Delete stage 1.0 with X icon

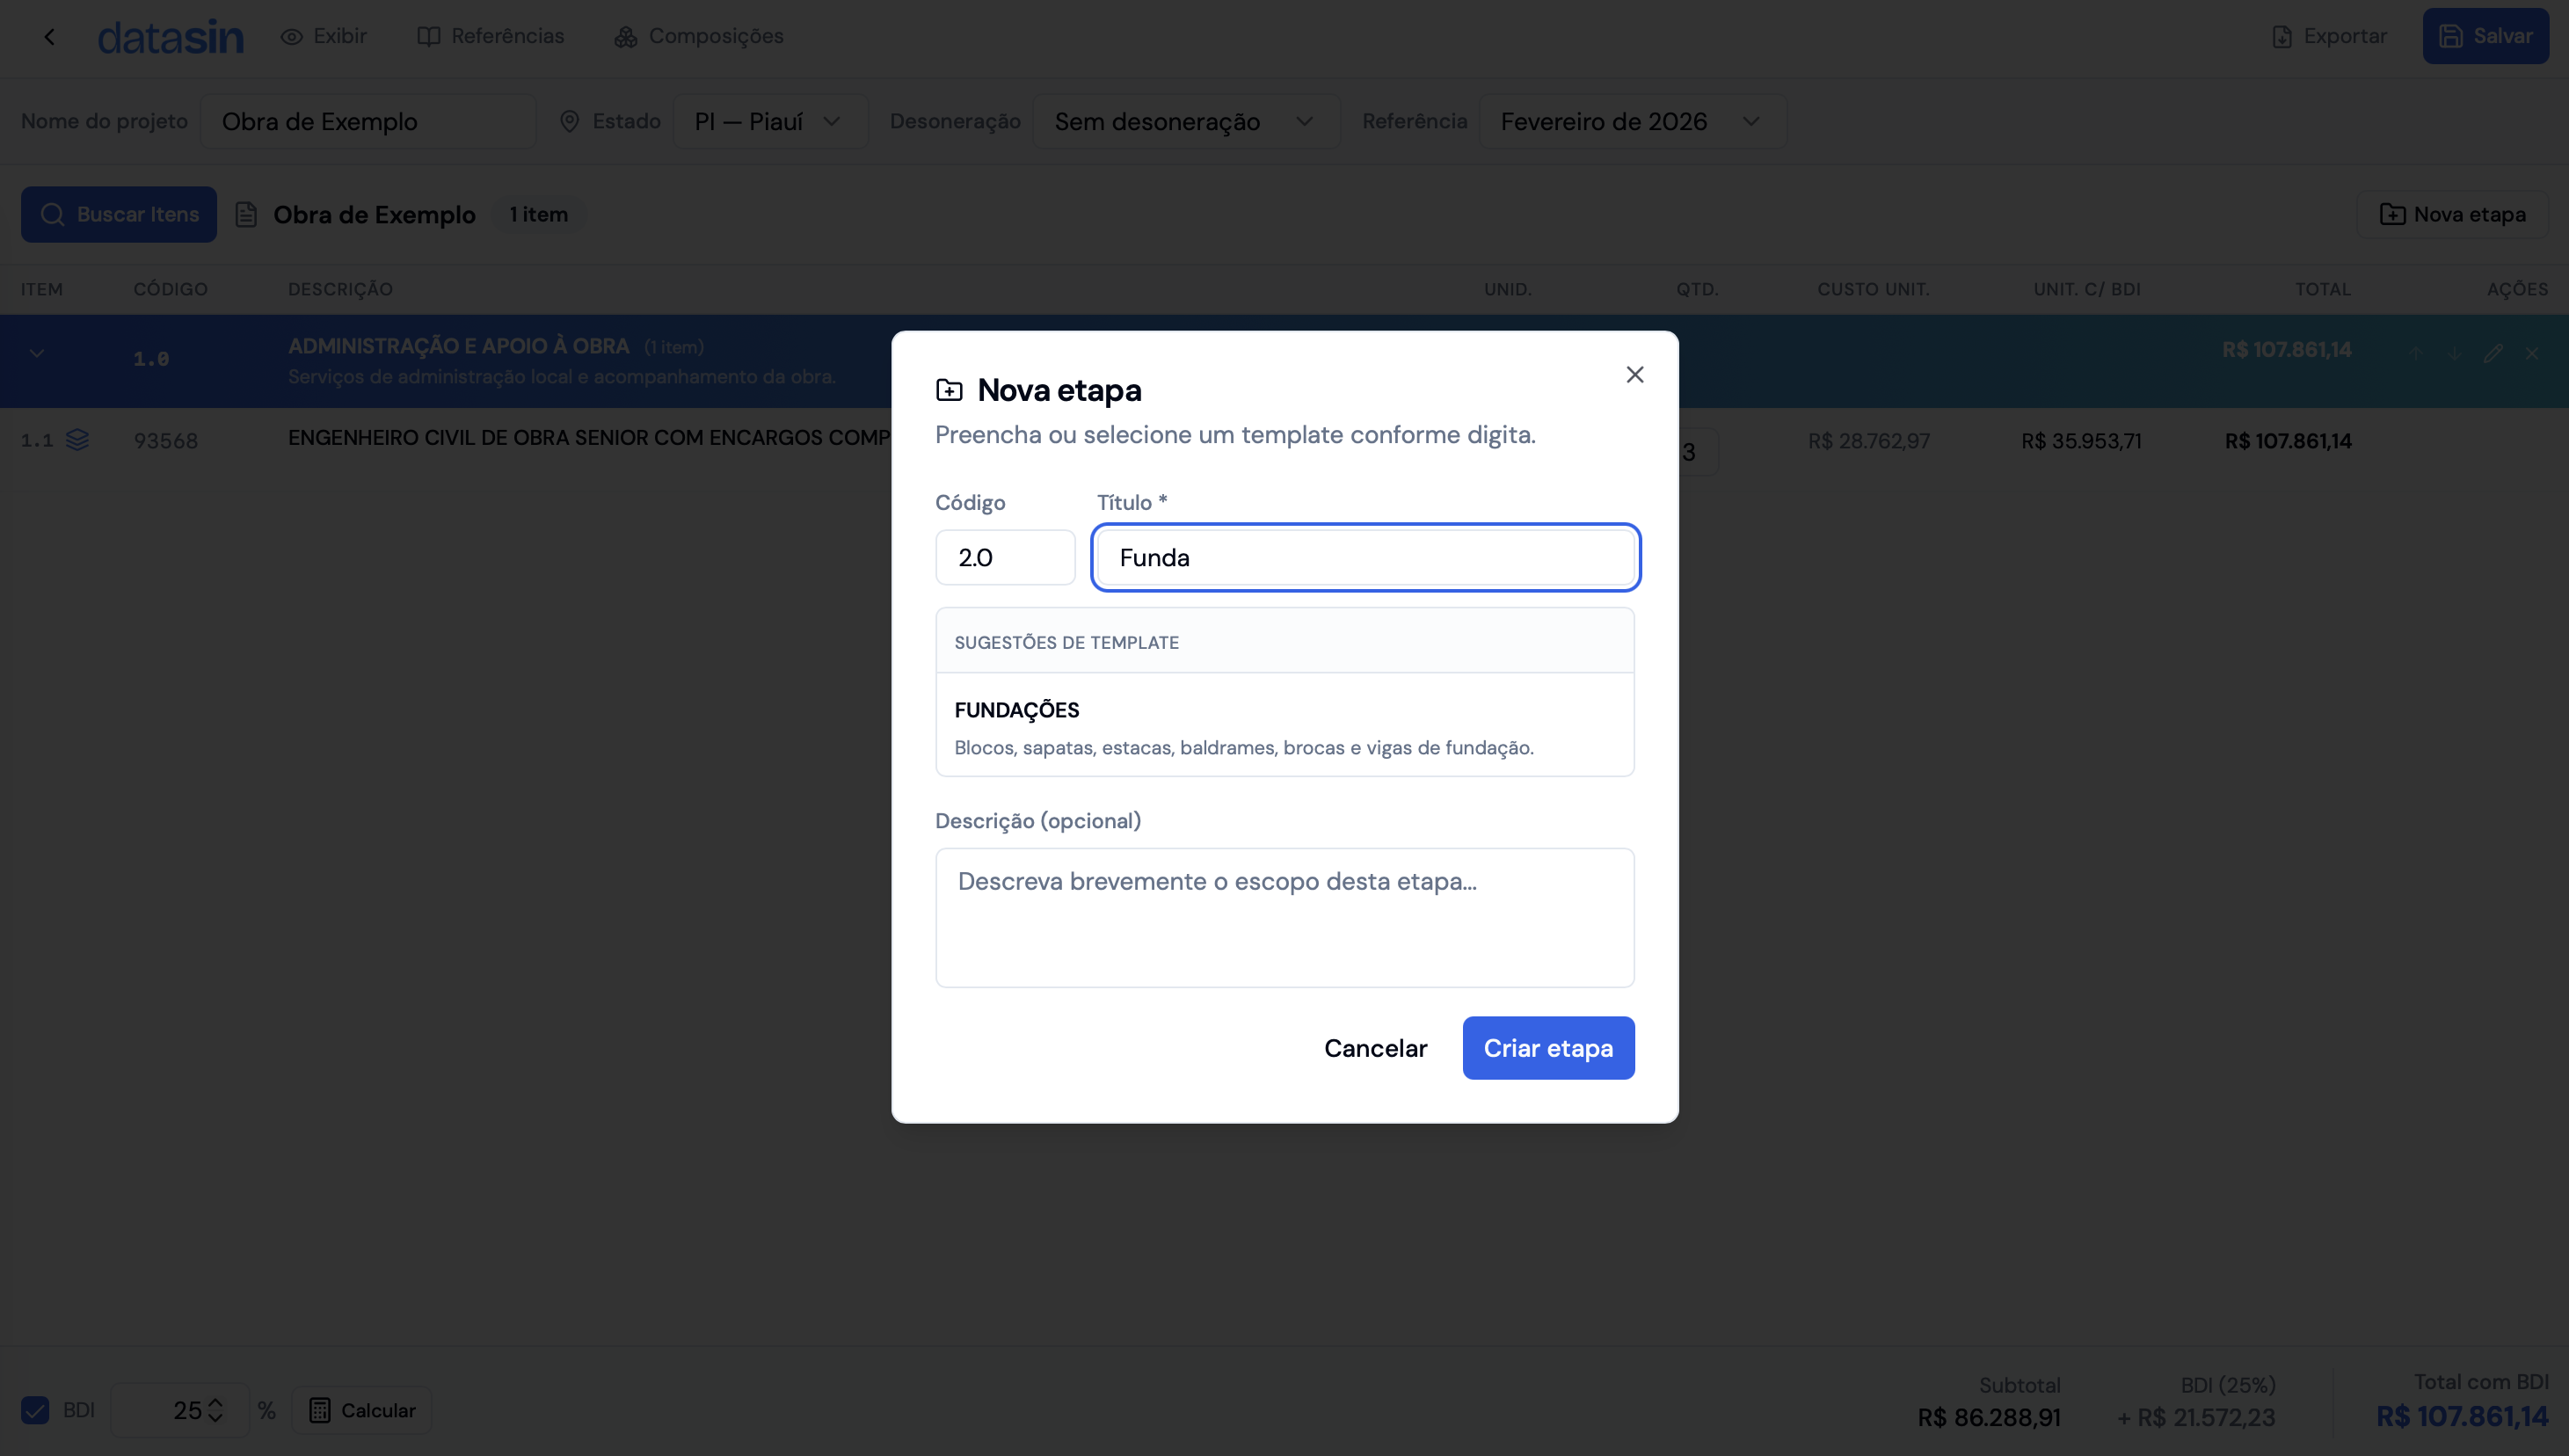pyautogui.click(x=2532, y=353)
